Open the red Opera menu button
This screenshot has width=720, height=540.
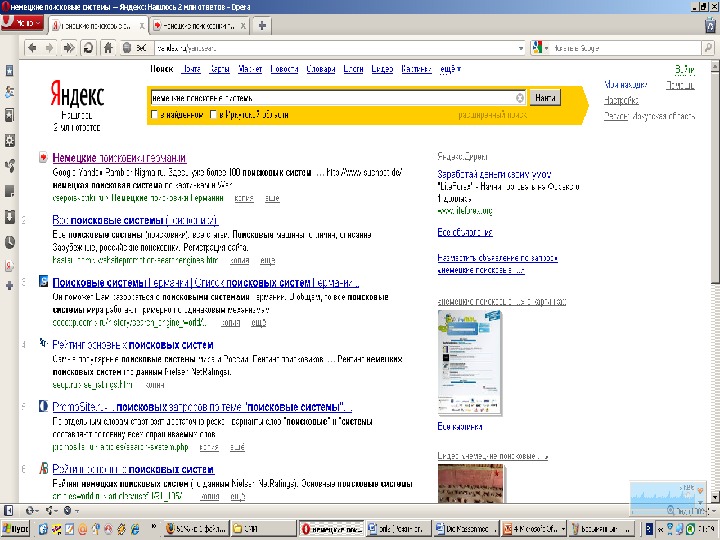click(22, 22)
